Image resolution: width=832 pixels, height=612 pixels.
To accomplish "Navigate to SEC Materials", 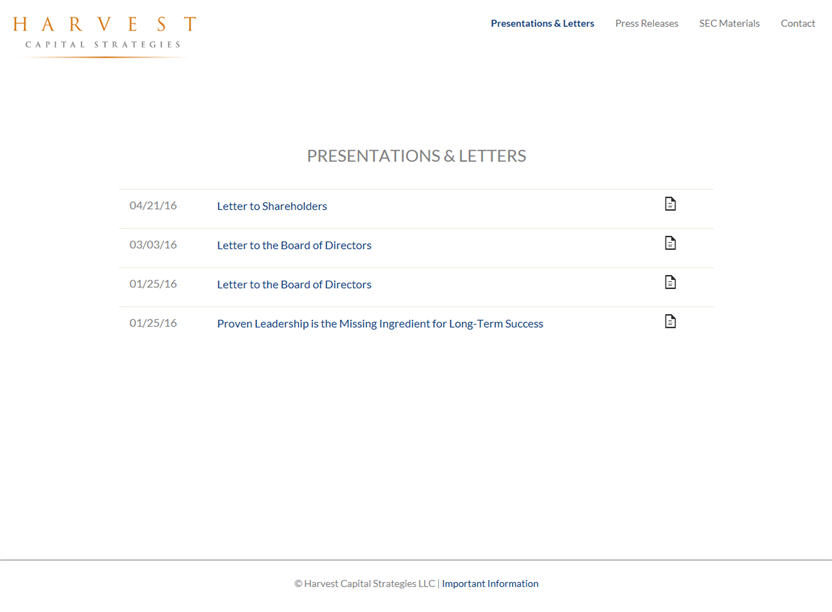I will pos(729,23).
